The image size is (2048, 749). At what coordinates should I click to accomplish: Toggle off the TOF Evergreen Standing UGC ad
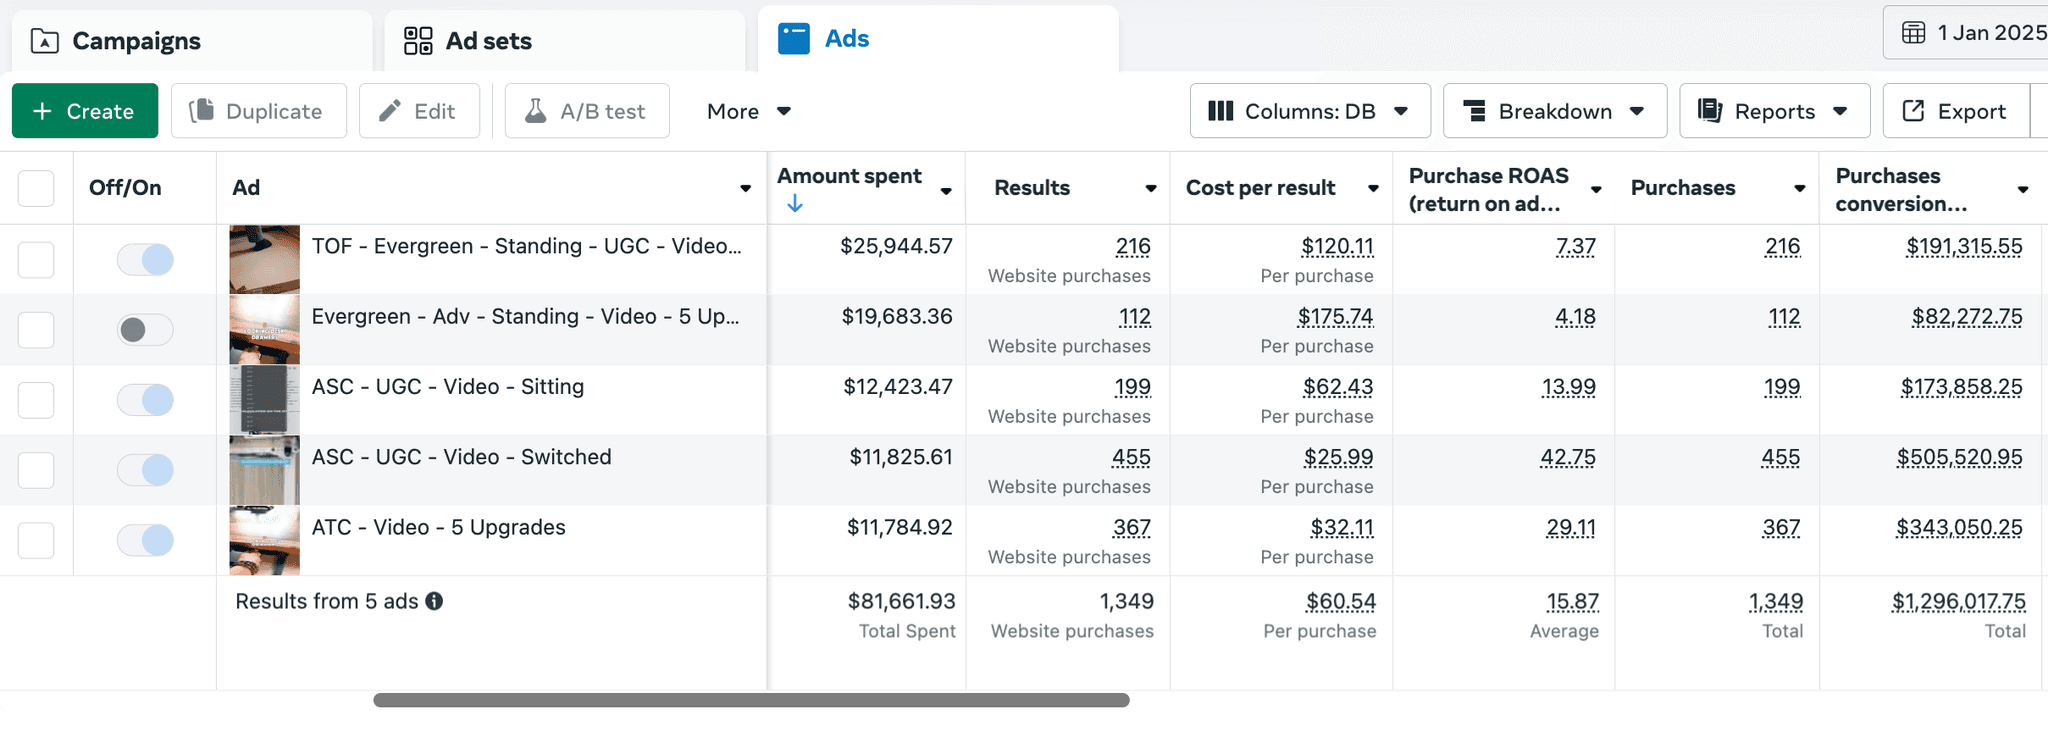[x=145, y=260]
